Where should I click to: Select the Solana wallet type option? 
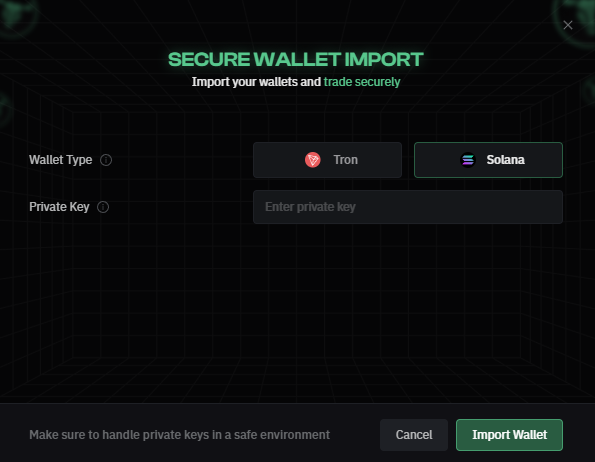pyautogui.click(x=488, y=160)
